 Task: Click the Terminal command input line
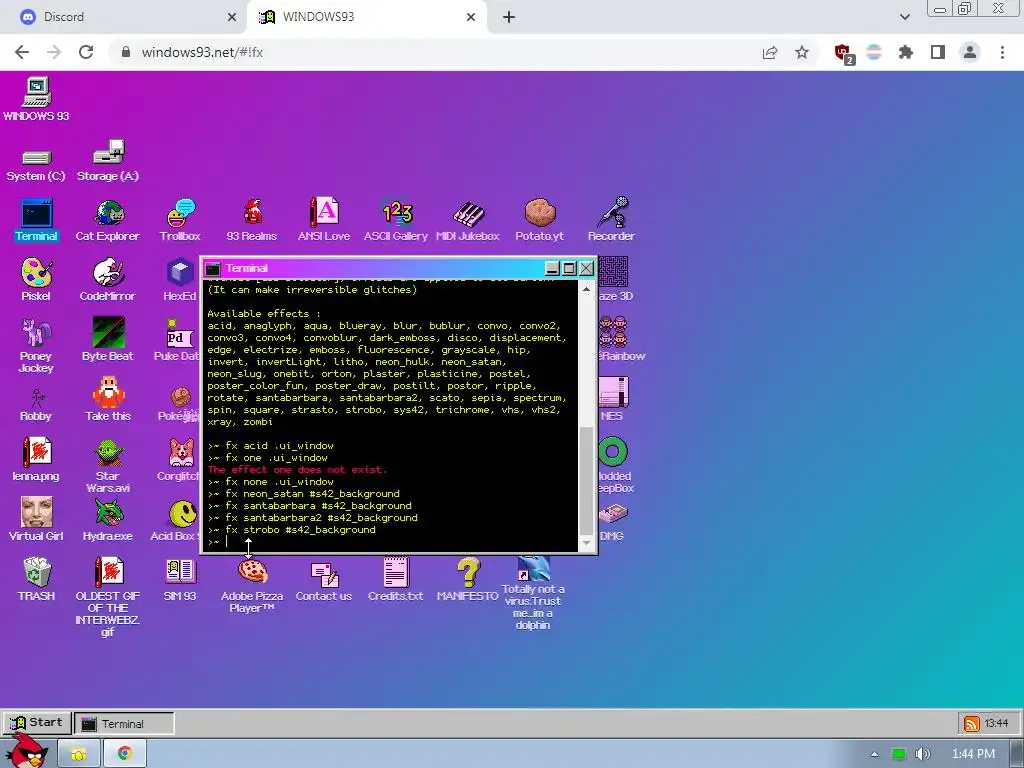tap(392, 541)
